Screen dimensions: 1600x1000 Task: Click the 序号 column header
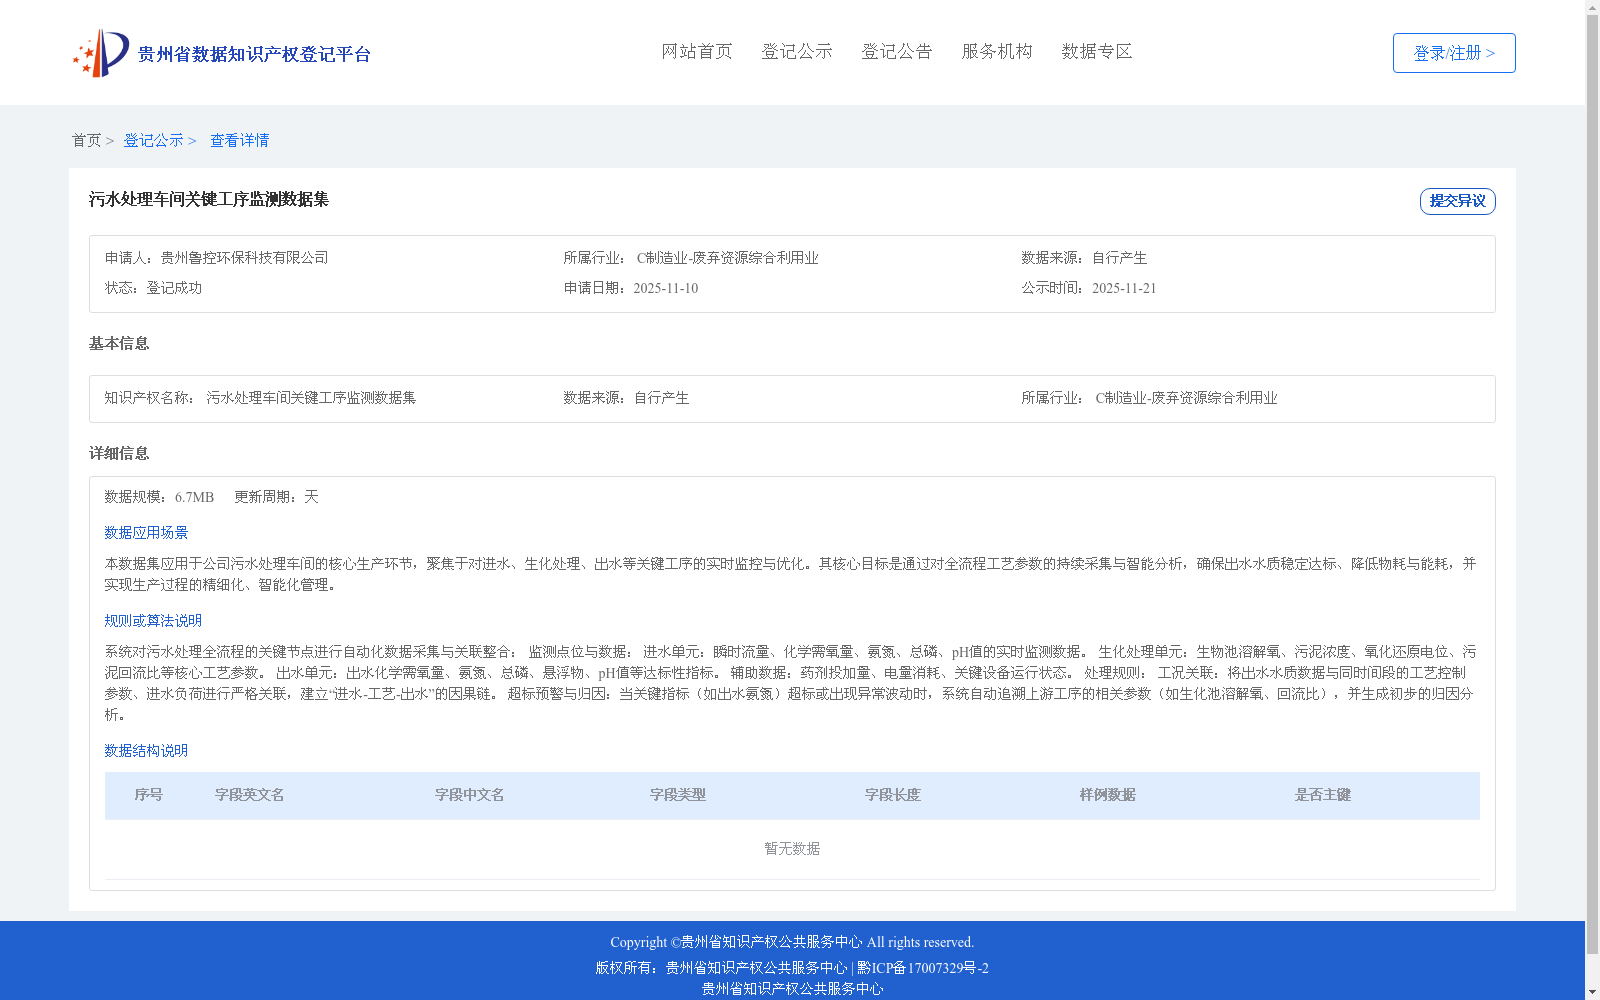click(x=149, y=795)
